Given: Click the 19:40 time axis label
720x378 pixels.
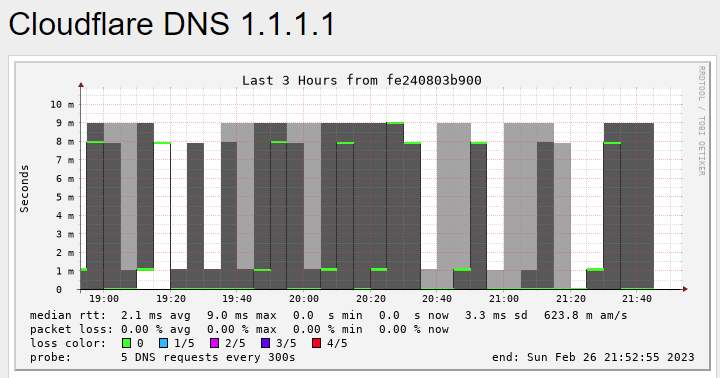Looking at the screenshot, I should [237, 299].
